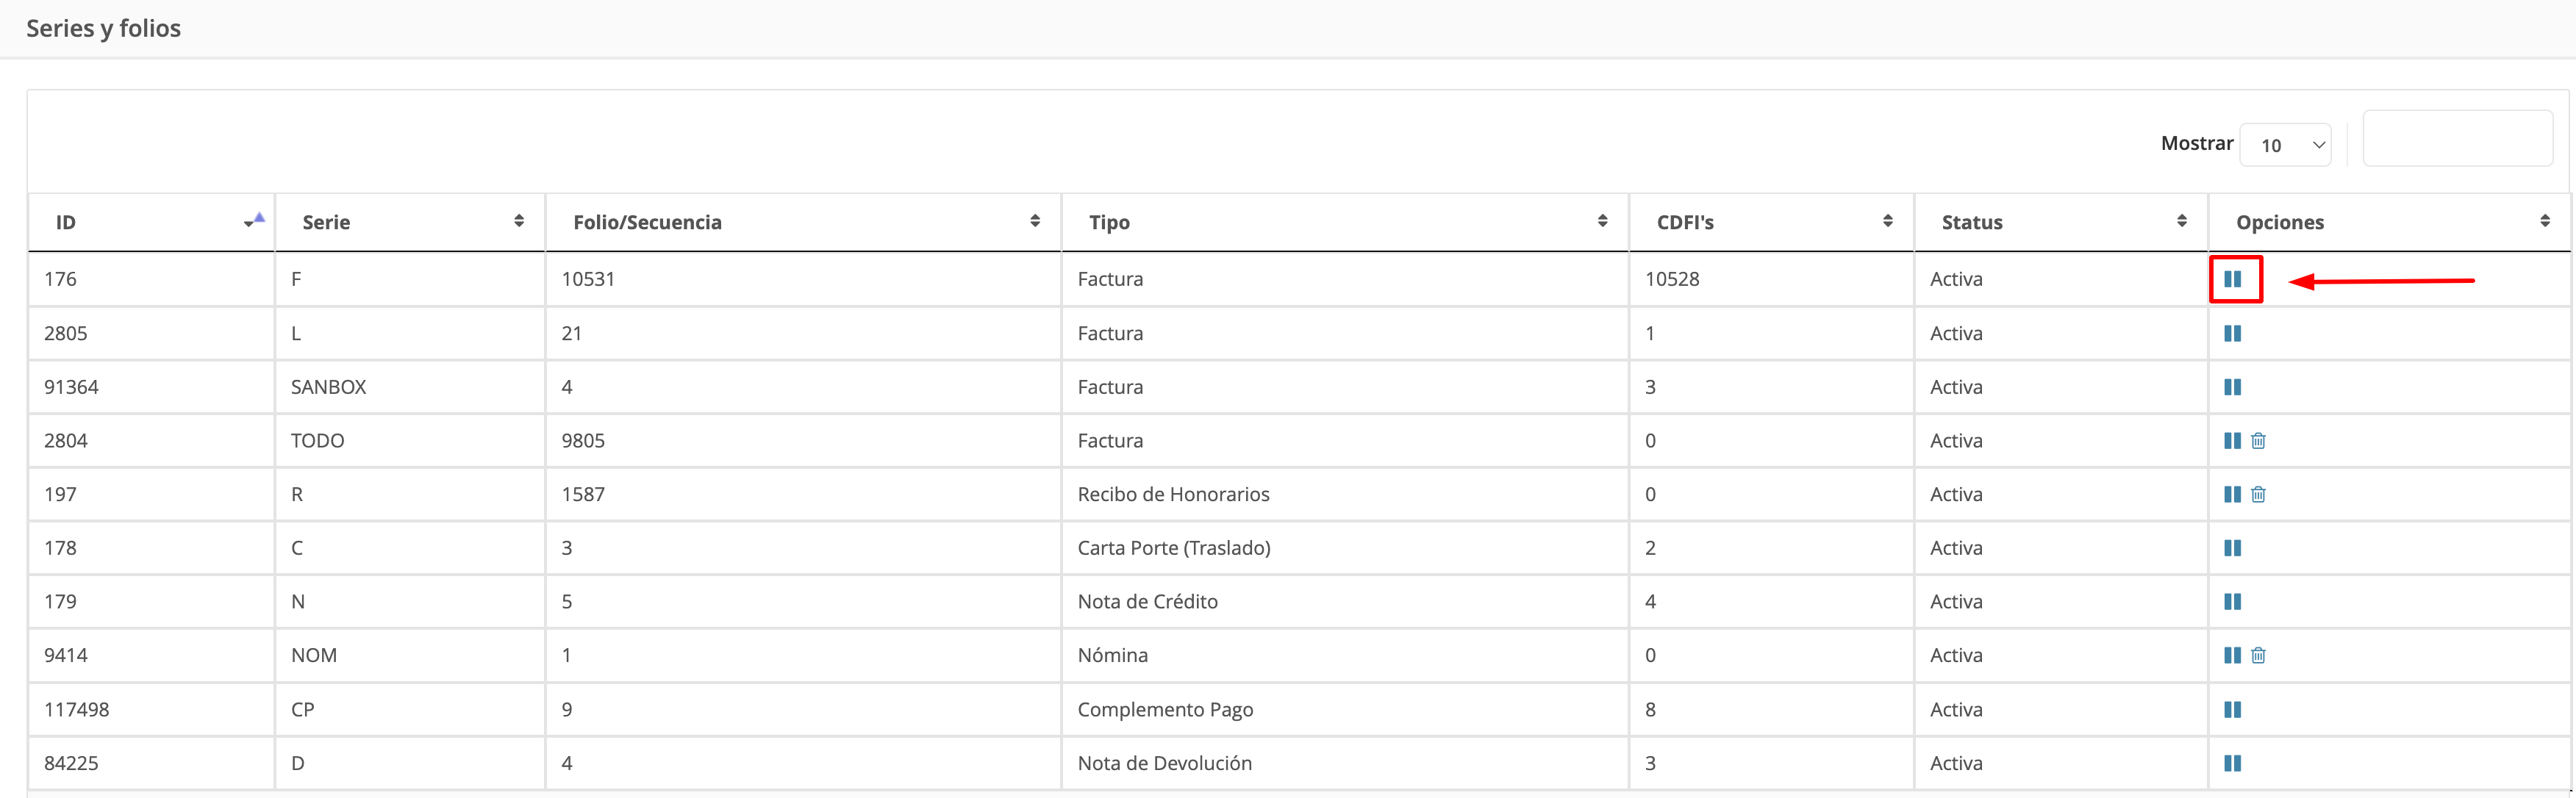Sort by Serie column header
Image resolution: width=2576 pixels, height=798 pixels.
(410, 222)
